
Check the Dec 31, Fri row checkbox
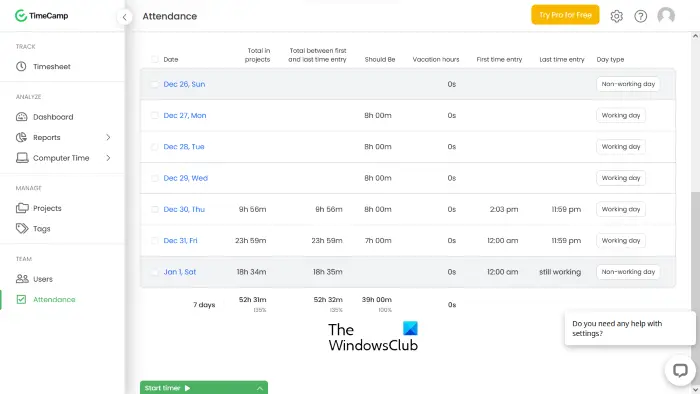click(154, 241)
